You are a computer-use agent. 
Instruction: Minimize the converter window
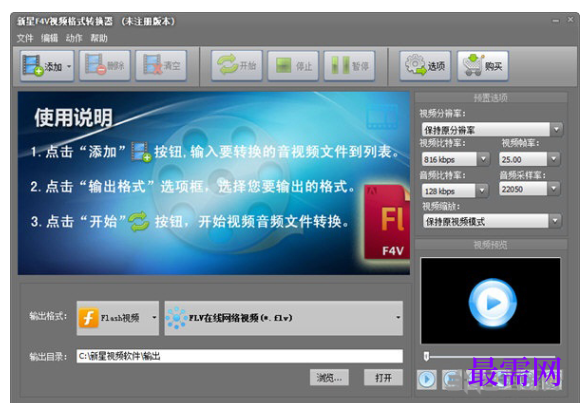[x=556, y=21]
